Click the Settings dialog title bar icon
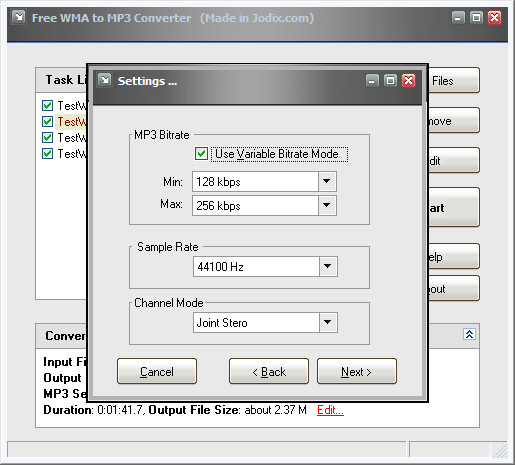 (x=105, y=80)
